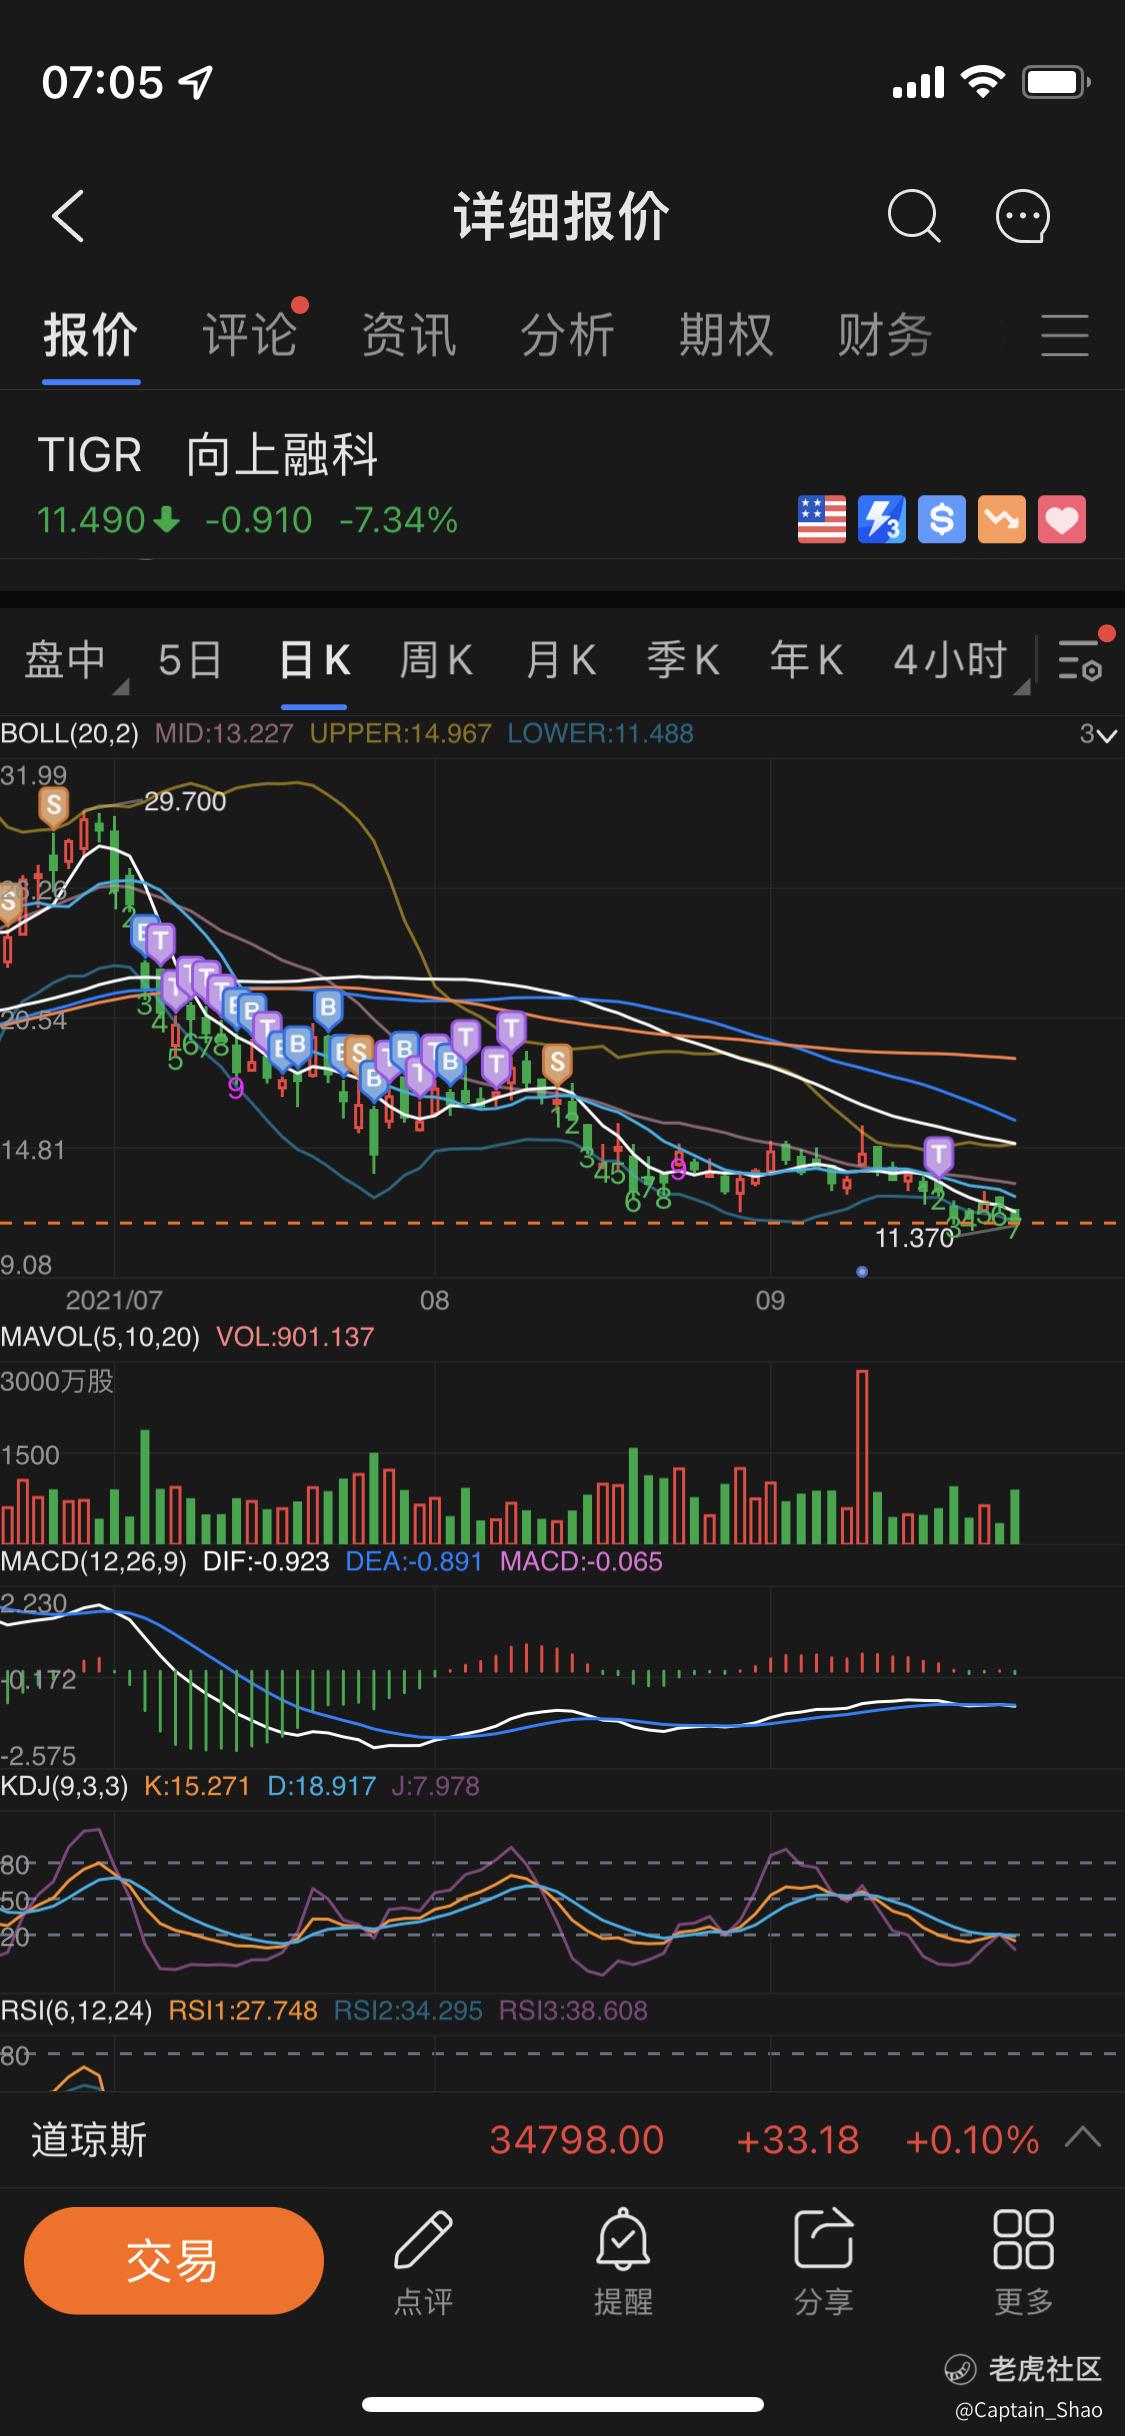The image size is (1125, 2436).
Task: Tap the +0.10% Dow change
Action: [972, 2141]
